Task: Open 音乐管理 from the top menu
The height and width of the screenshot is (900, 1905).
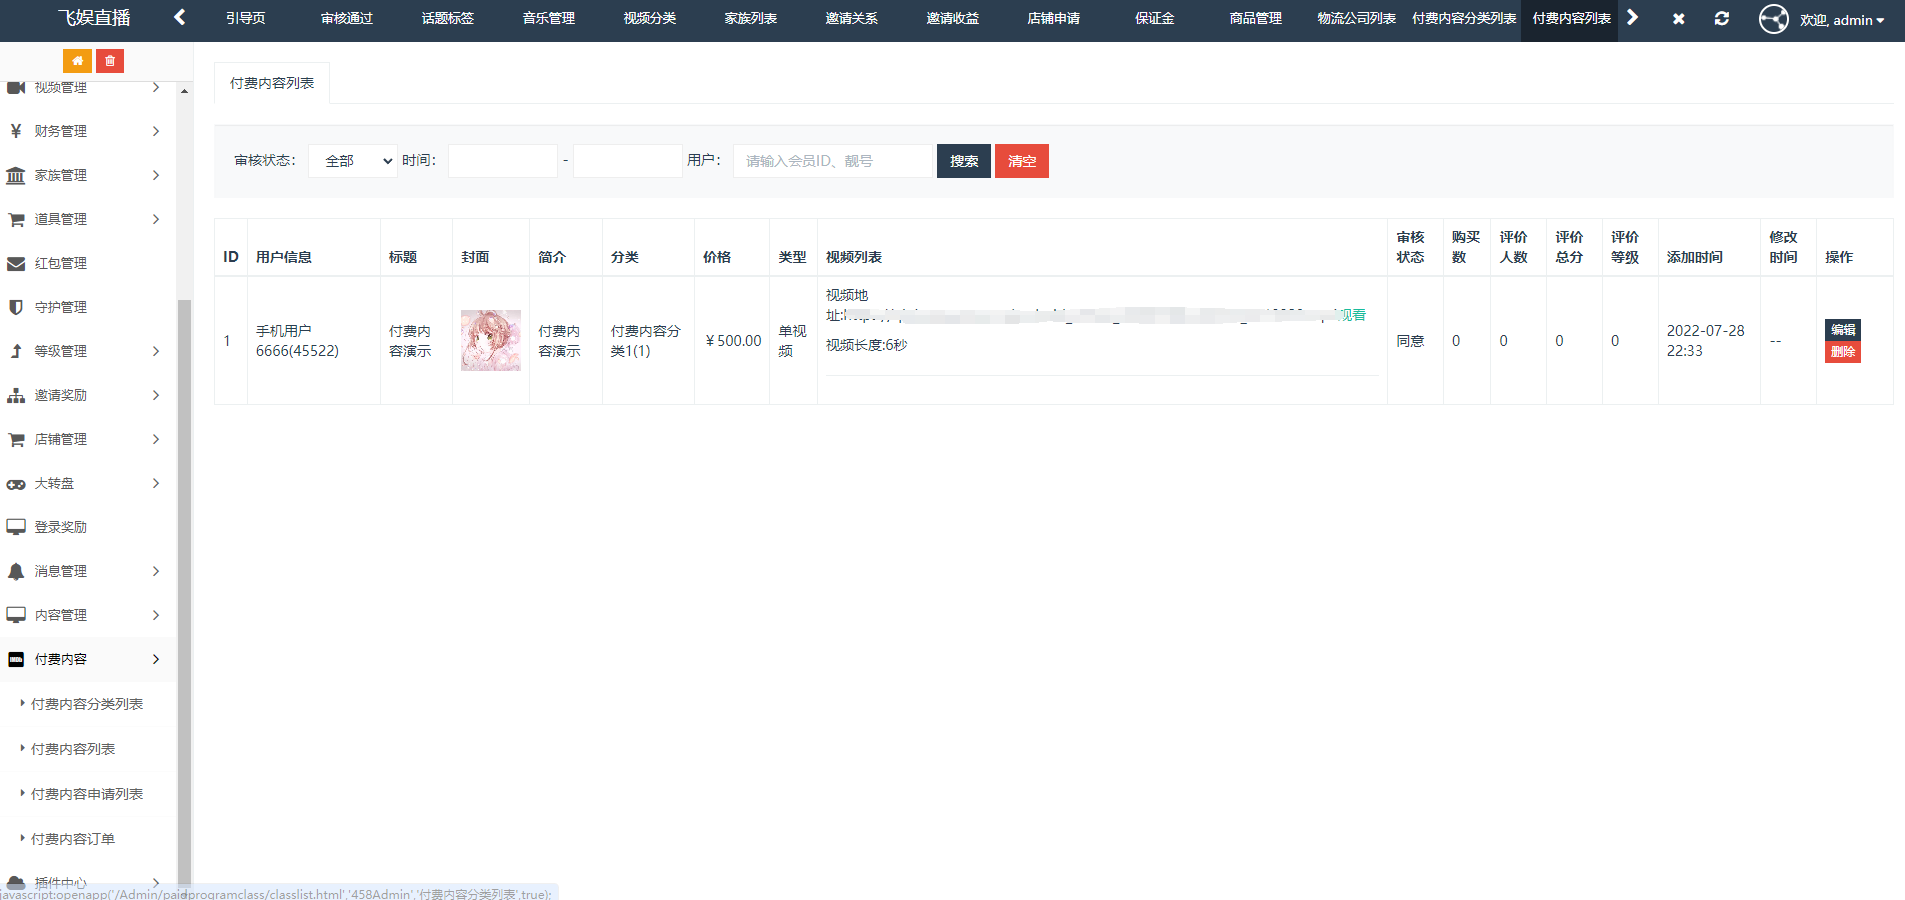Action: coord(547,16)
